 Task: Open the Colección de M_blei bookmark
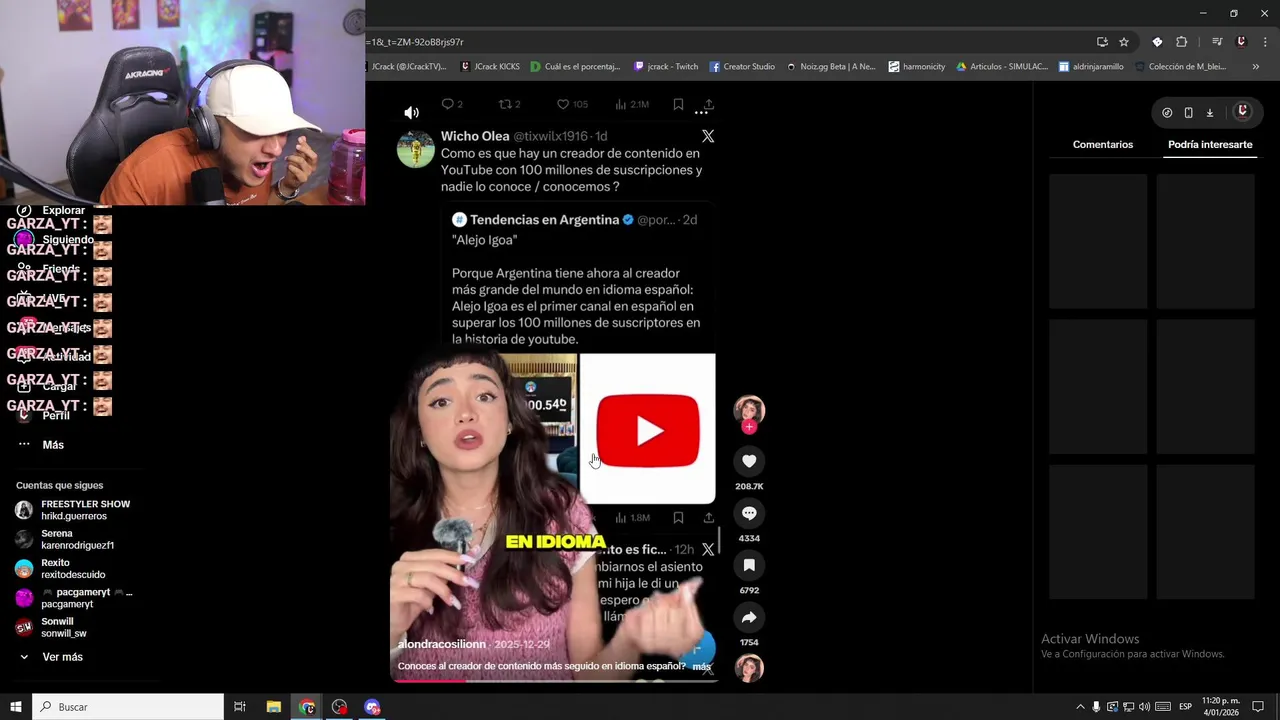pos(1179,67)
